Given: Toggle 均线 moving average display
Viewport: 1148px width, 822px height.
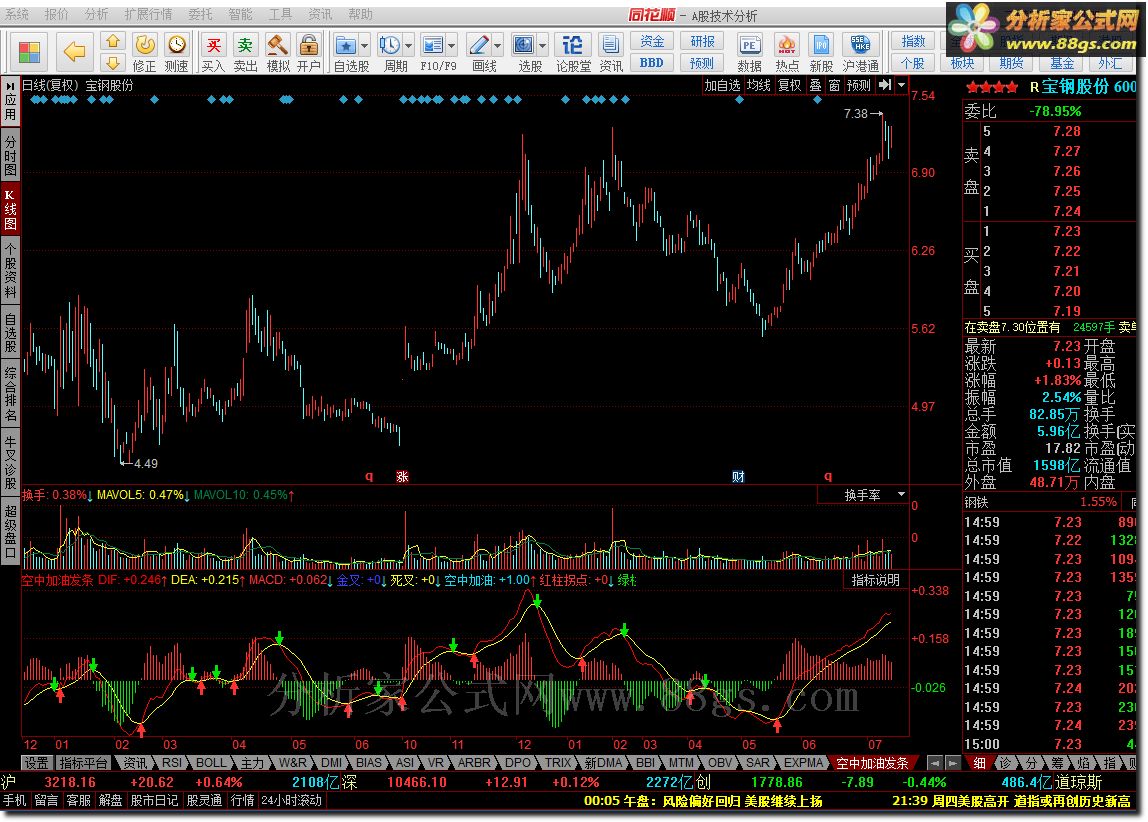Looking at the screenshot, I should tap(758, 86).
